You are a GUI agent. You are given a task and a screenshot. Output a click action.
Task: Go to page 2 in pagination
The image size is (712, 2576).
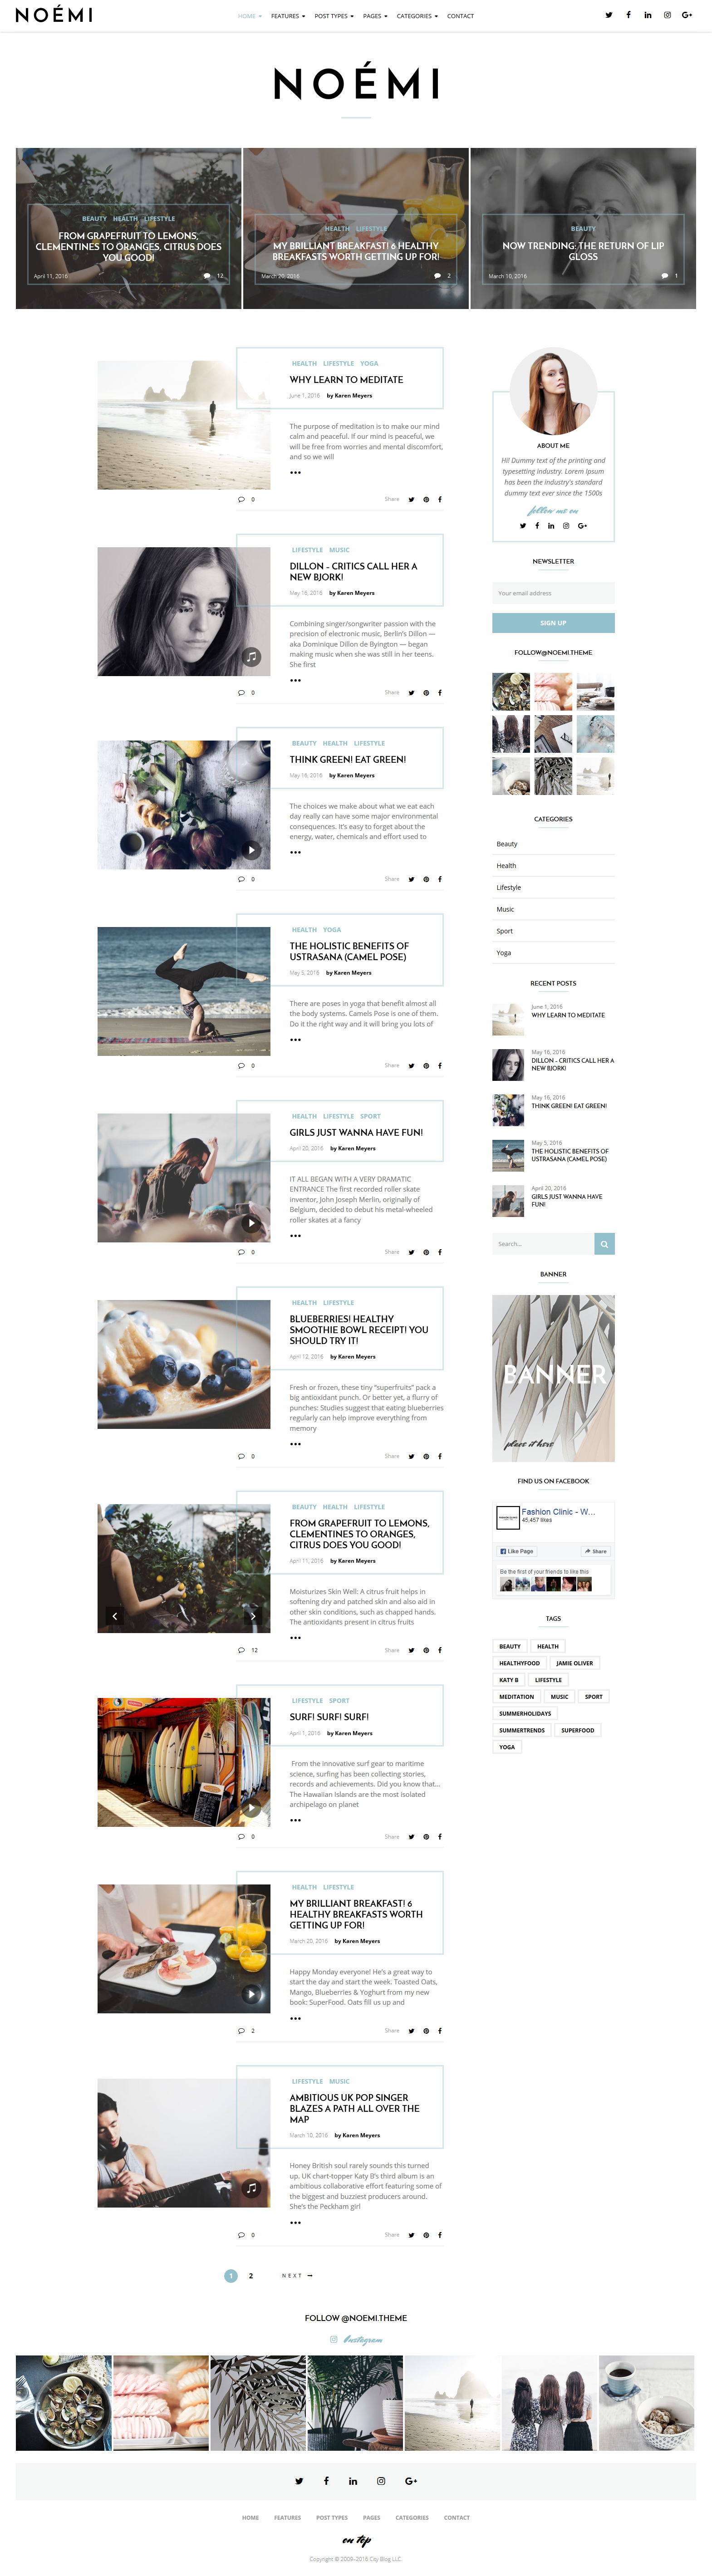pos(251,2276)
